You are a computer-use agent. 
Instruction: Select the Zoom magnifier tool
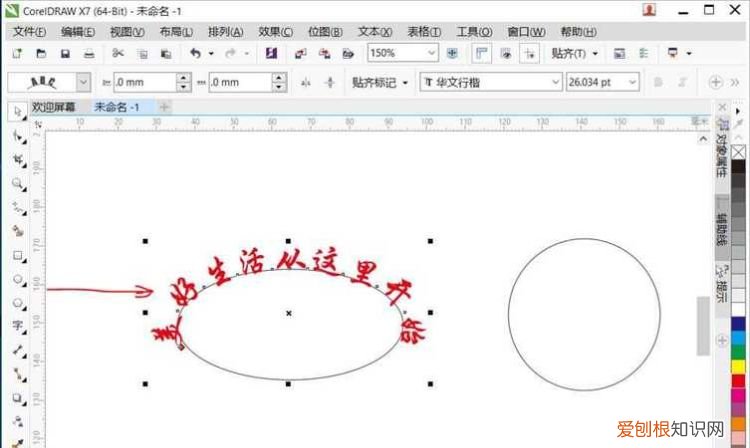[18, 184]
